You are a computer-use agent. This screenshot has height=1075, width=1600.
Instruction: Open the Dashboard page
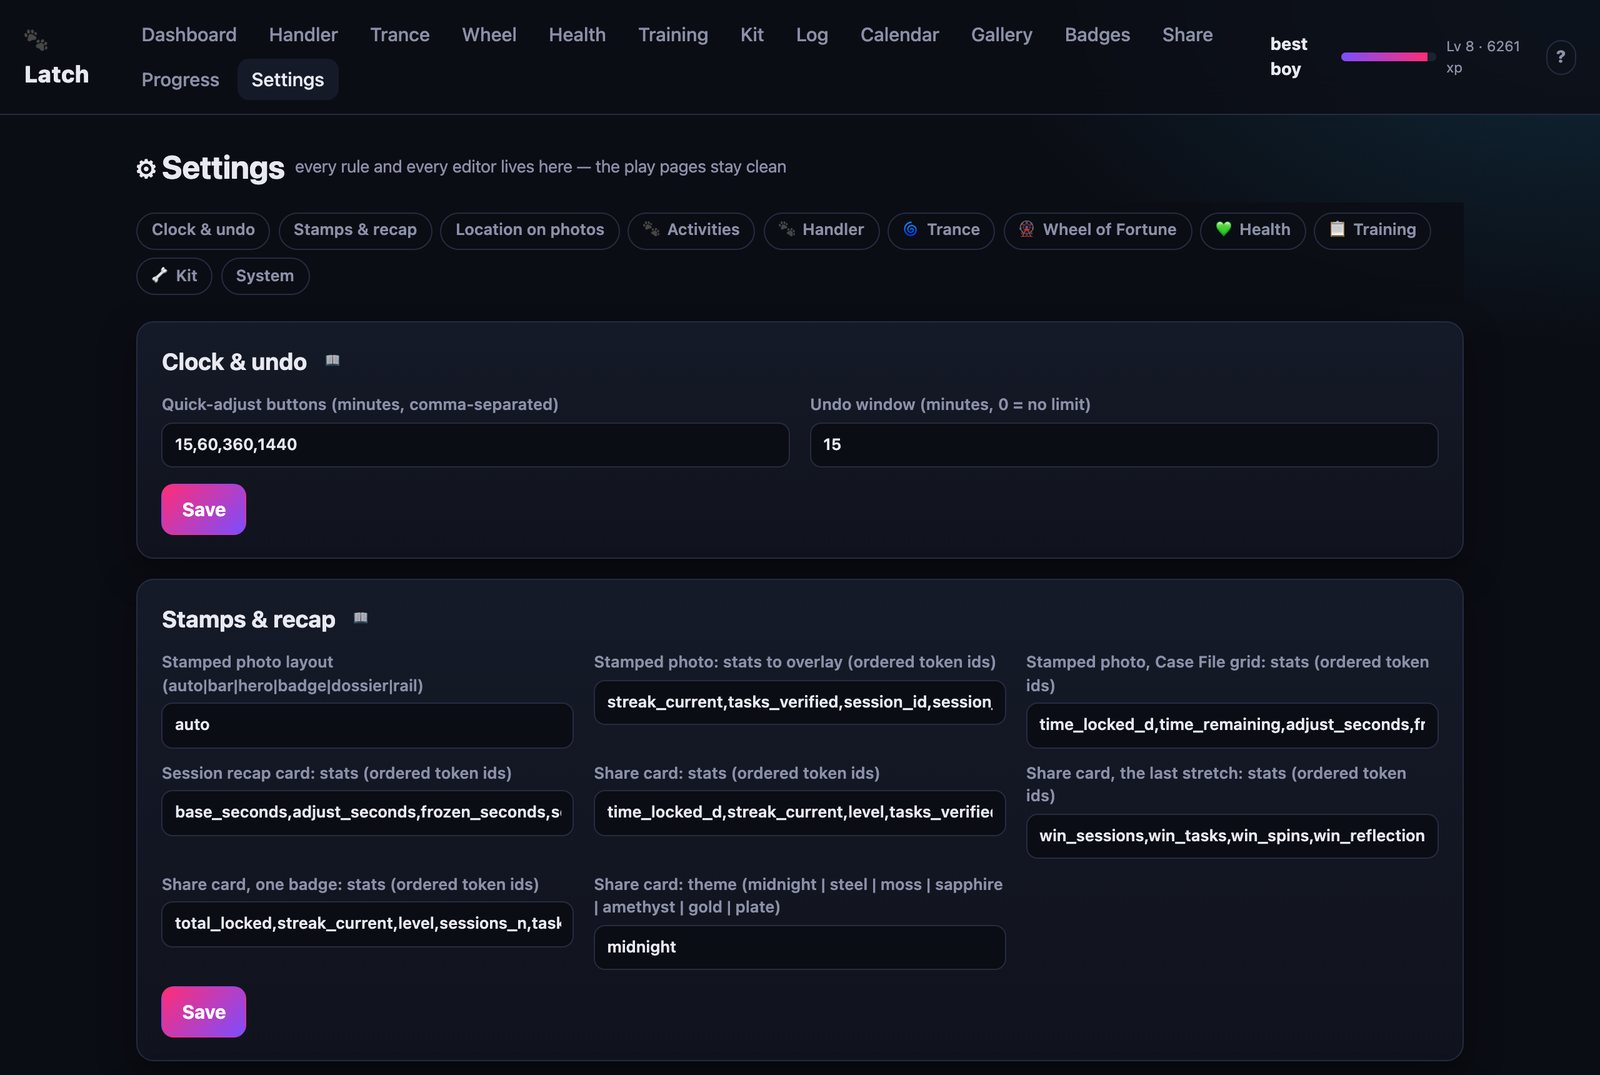pos(189,35)
